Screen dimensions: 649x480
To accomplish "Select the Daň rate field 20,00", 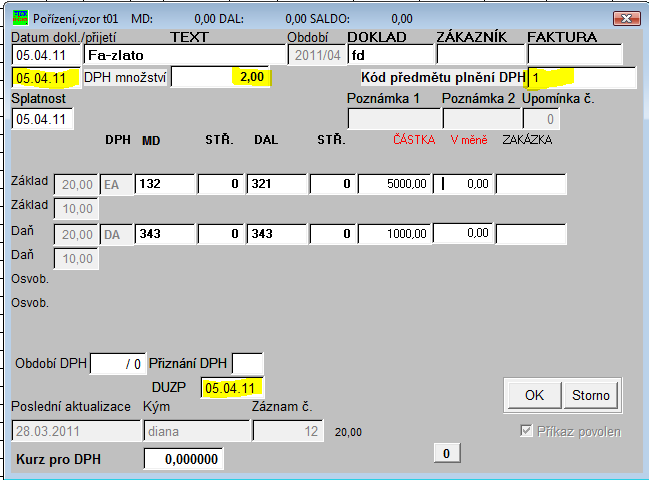I will (x=76, y=235).
